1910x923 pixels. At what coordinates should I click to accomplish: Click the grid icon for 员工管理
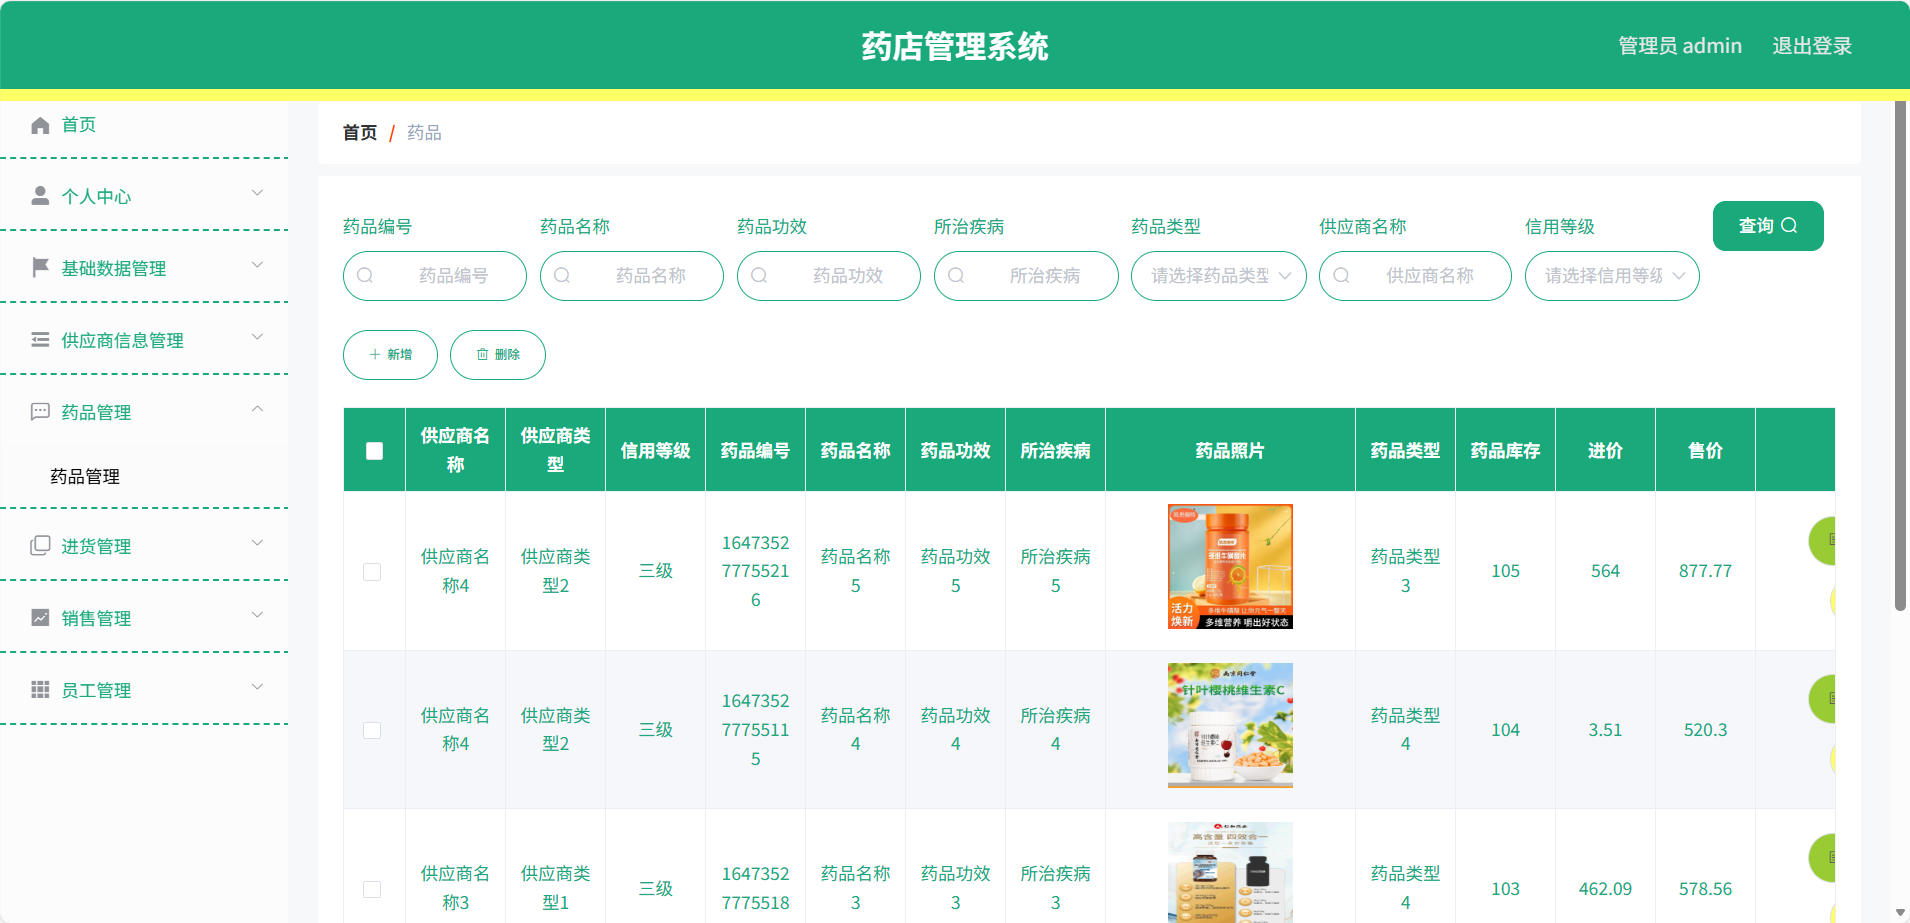(x=40, y=690)
